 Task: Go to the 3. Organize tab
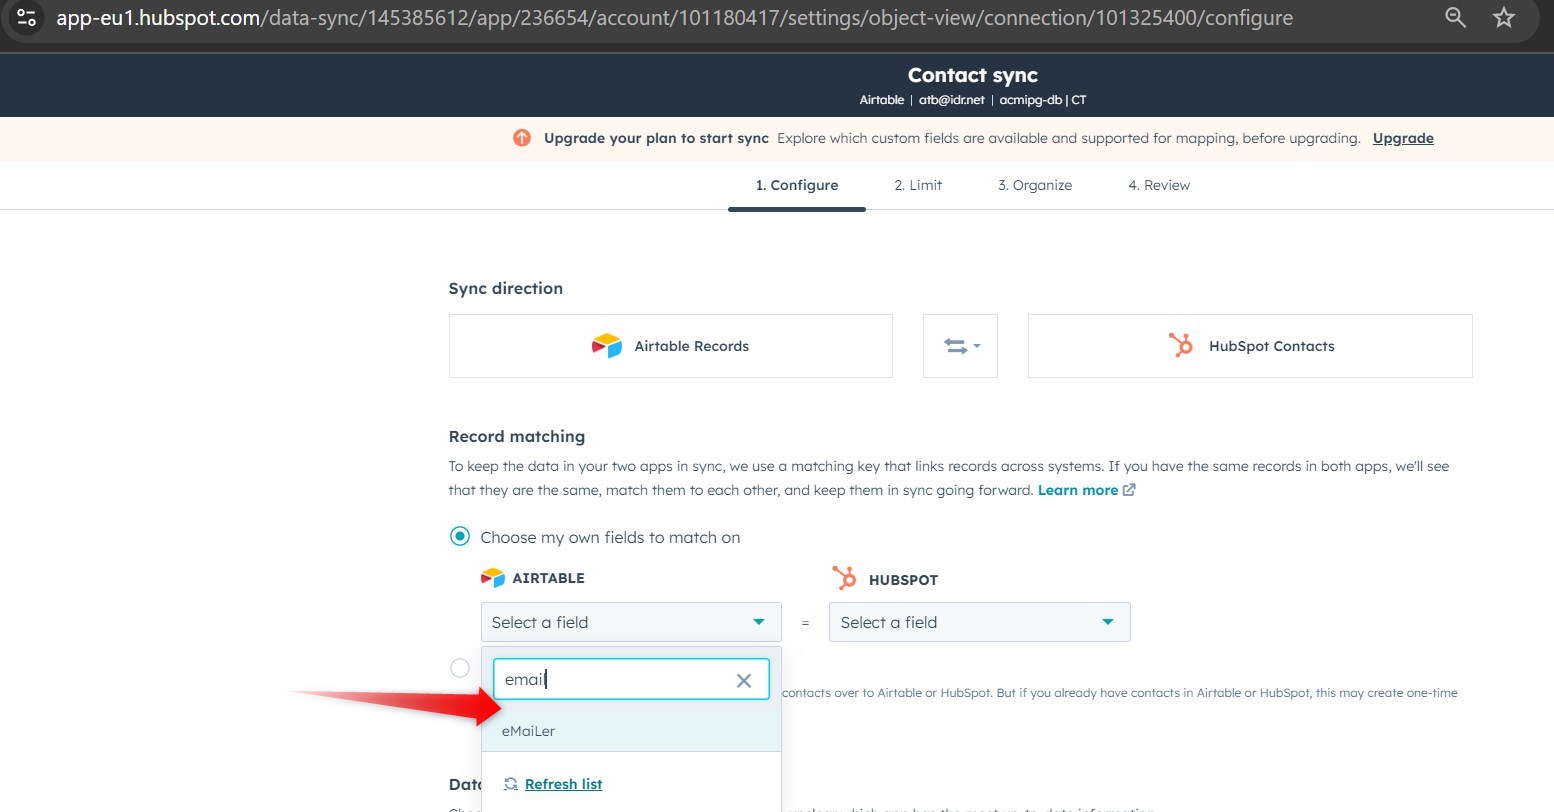coord(1035,185)
